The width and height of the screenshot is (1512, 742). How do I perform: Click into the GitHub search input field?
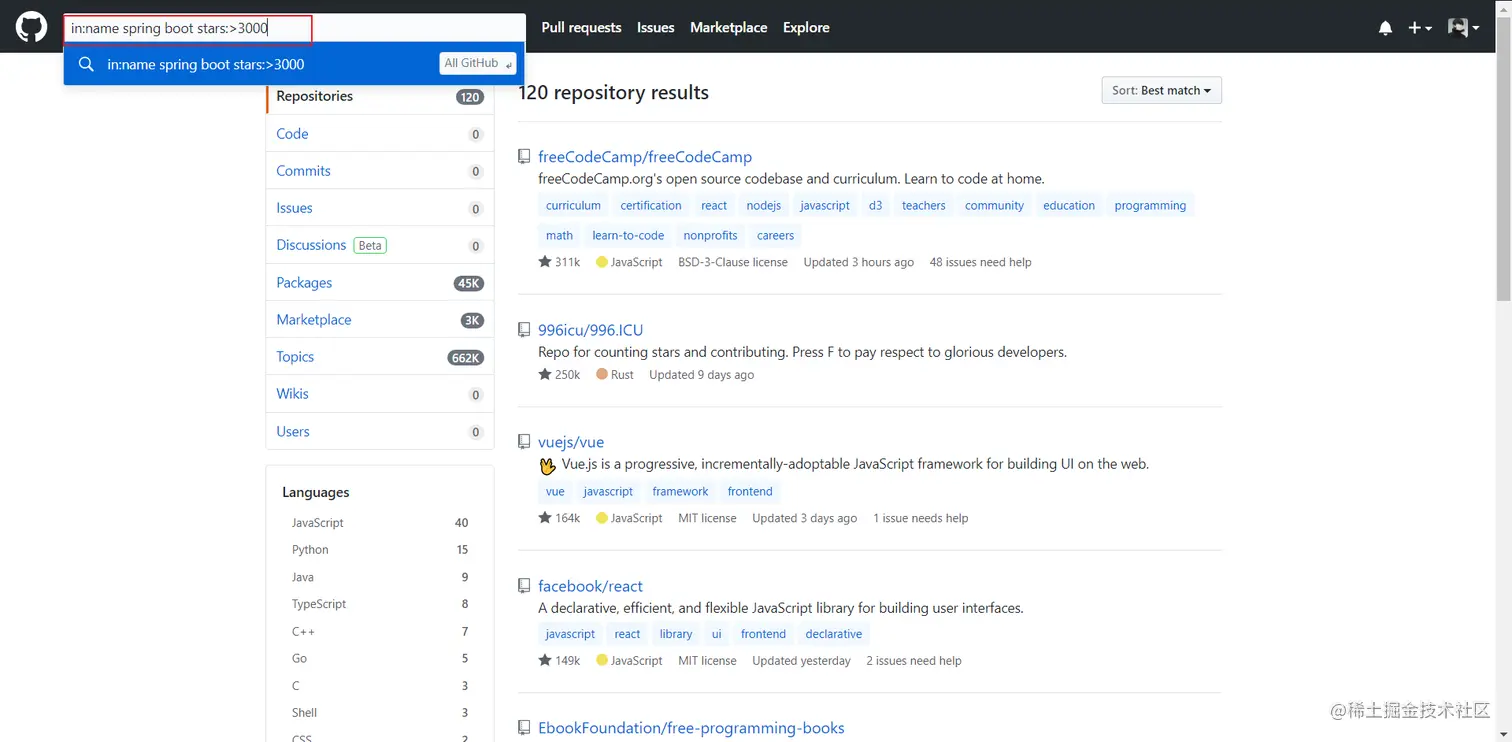tap(189, 29)
